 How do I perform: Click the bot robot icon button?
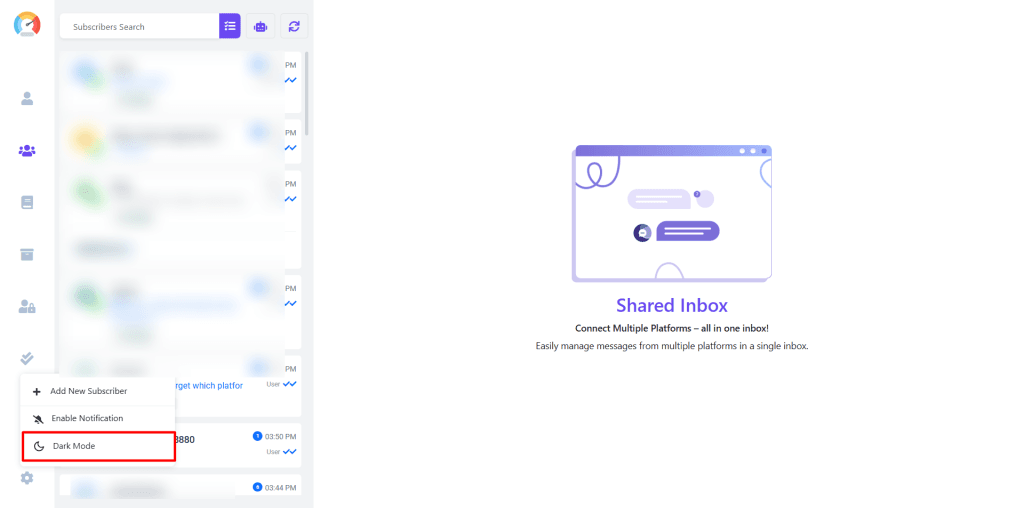point(261,27)
